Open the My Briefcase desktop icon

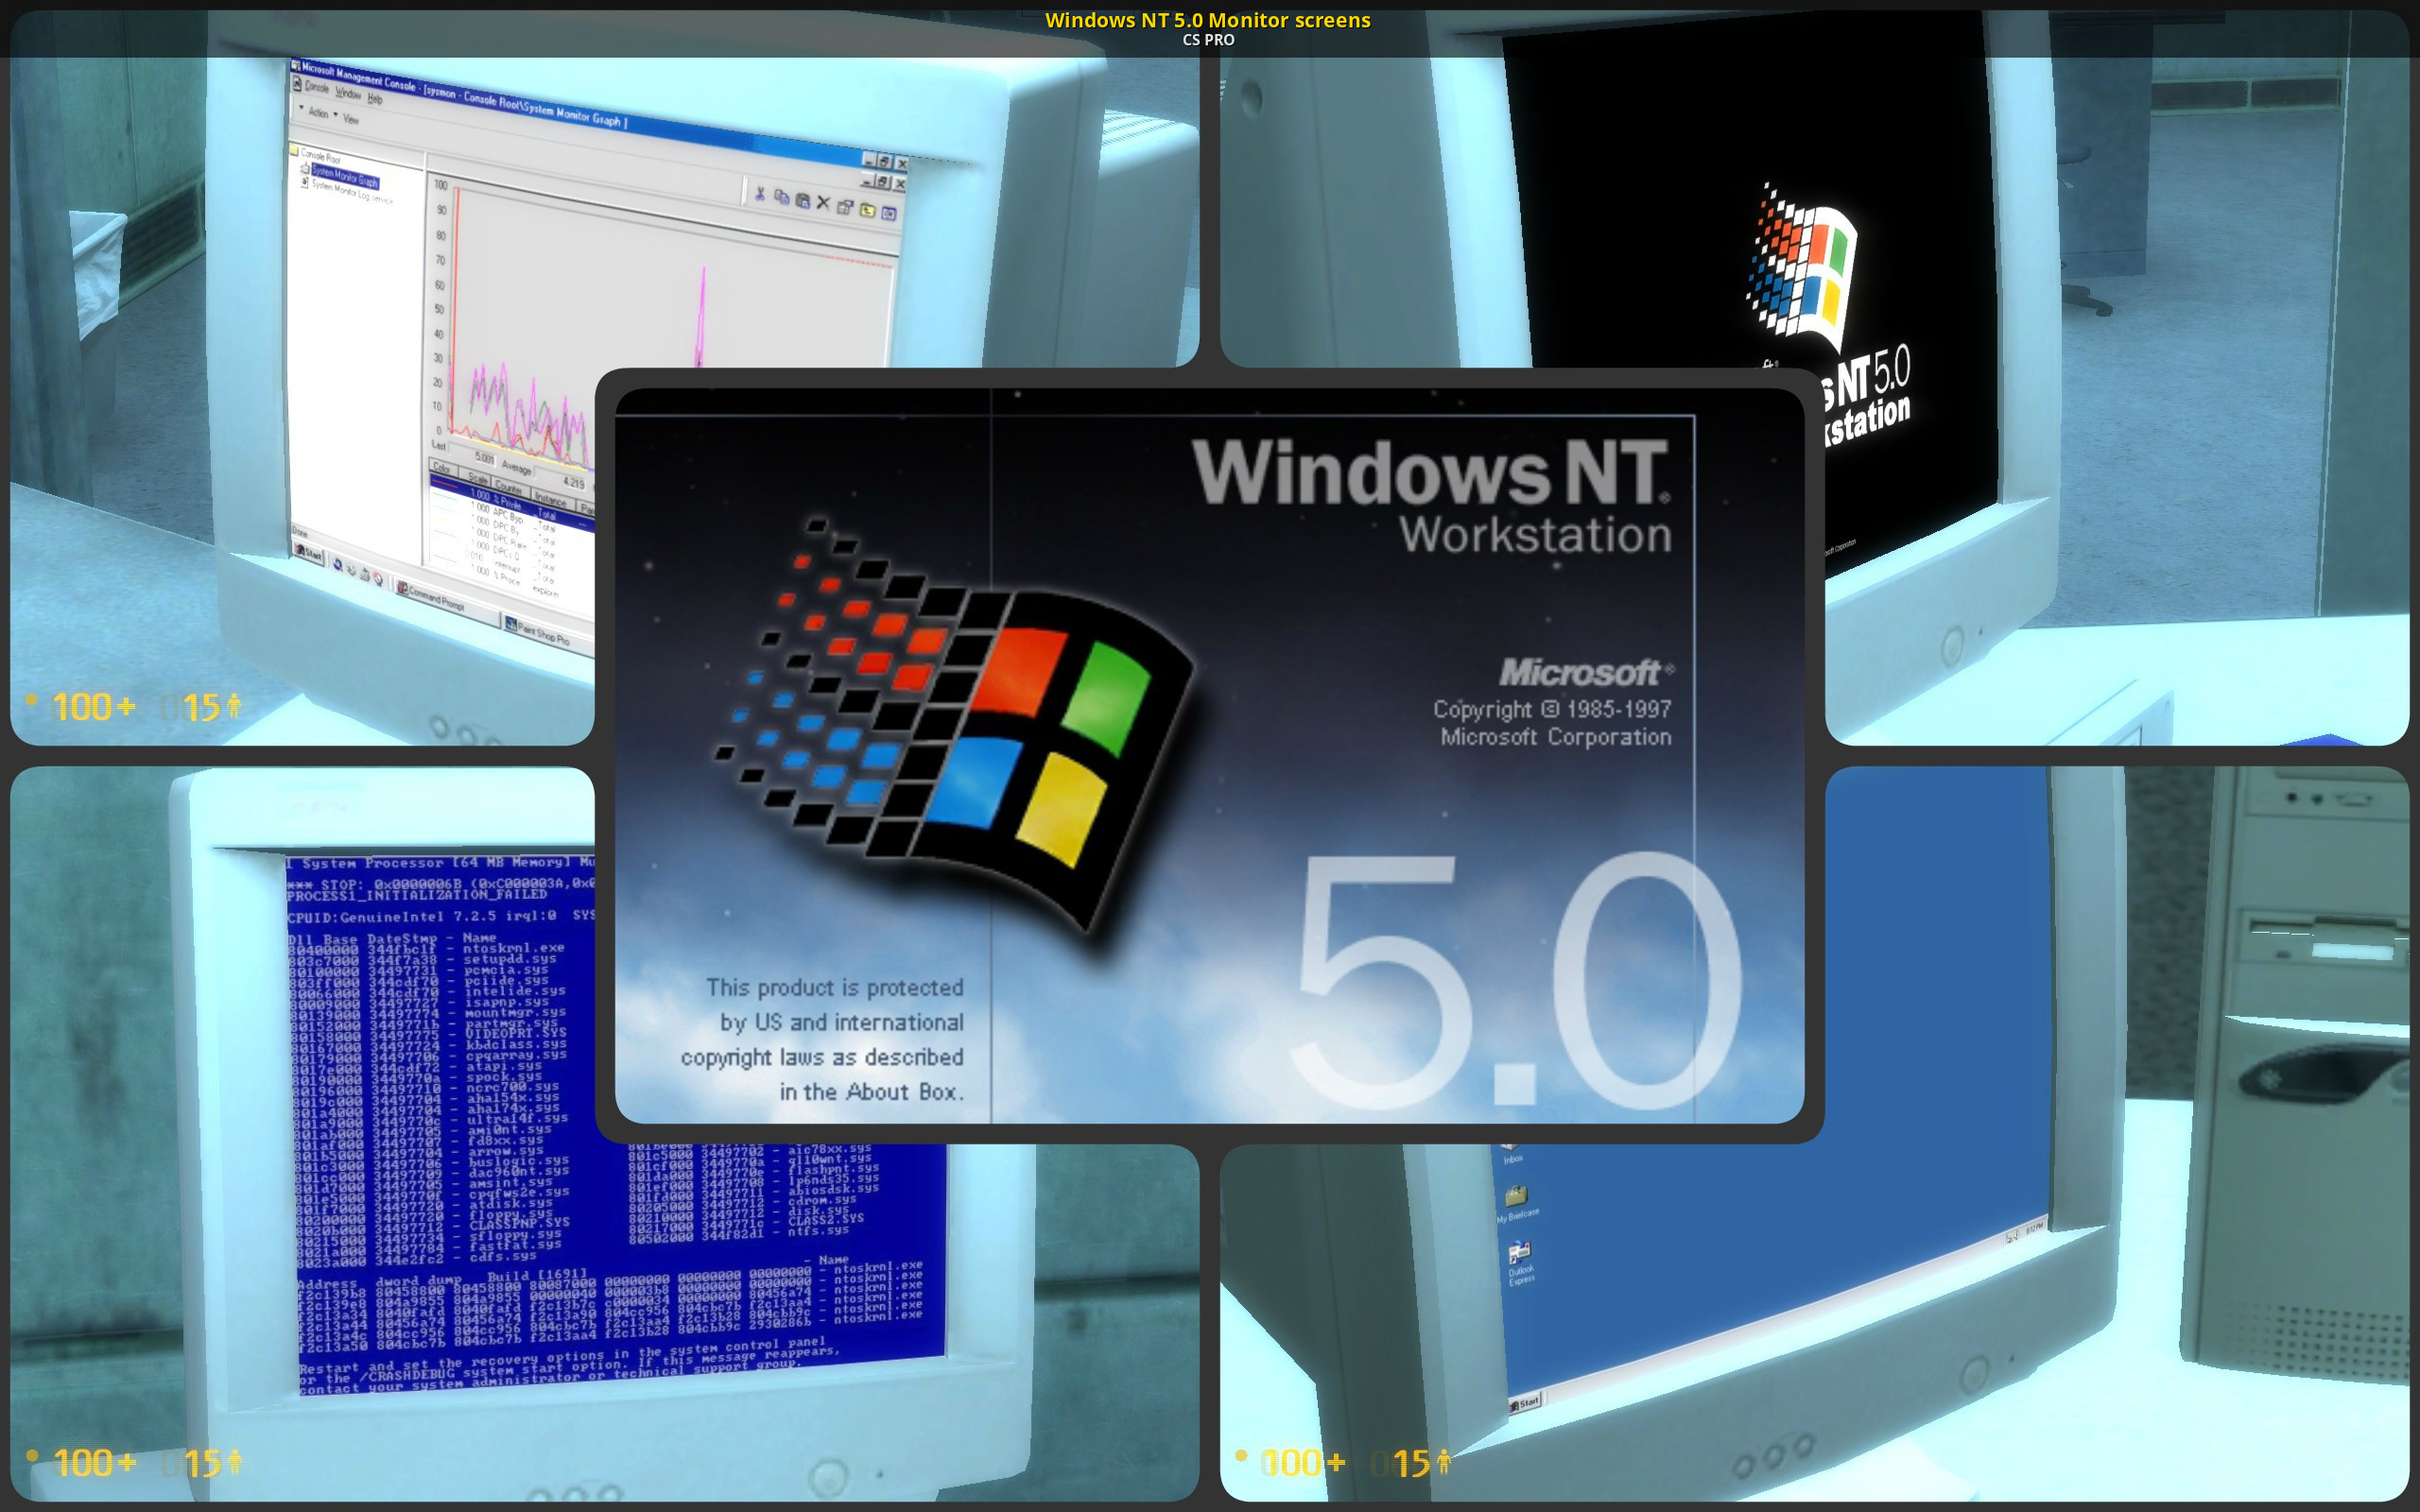click(1517, 1203)
